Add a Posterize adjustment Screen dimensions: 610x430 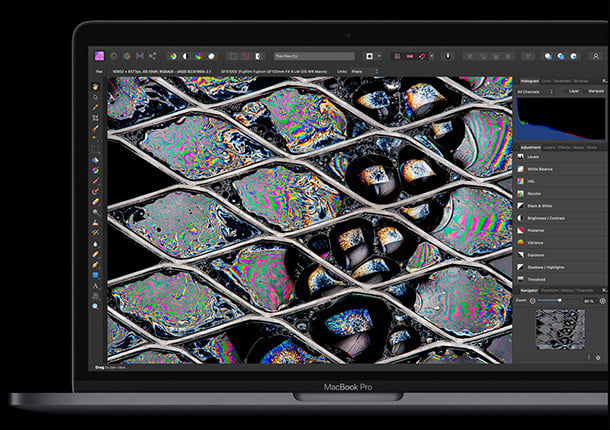tap(561, 230)
